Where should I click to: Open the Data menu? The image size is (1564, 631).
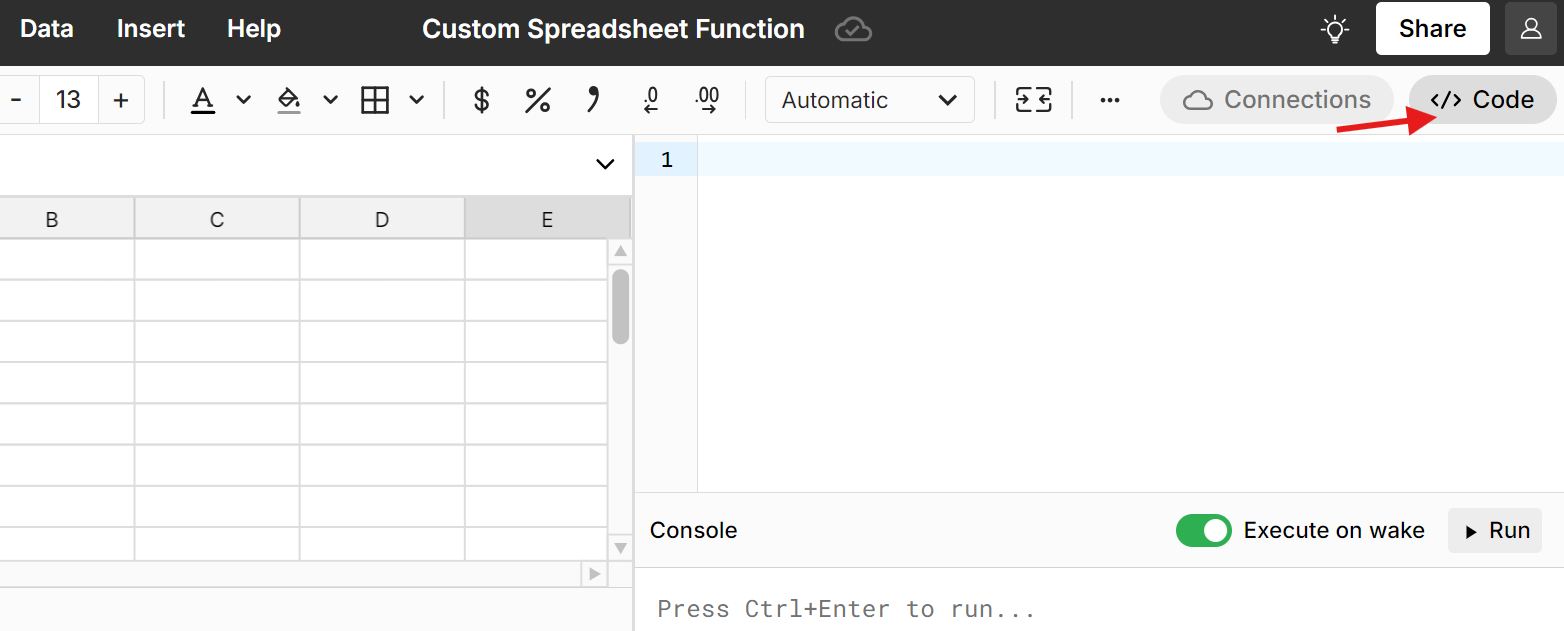[x=46, y=29]
